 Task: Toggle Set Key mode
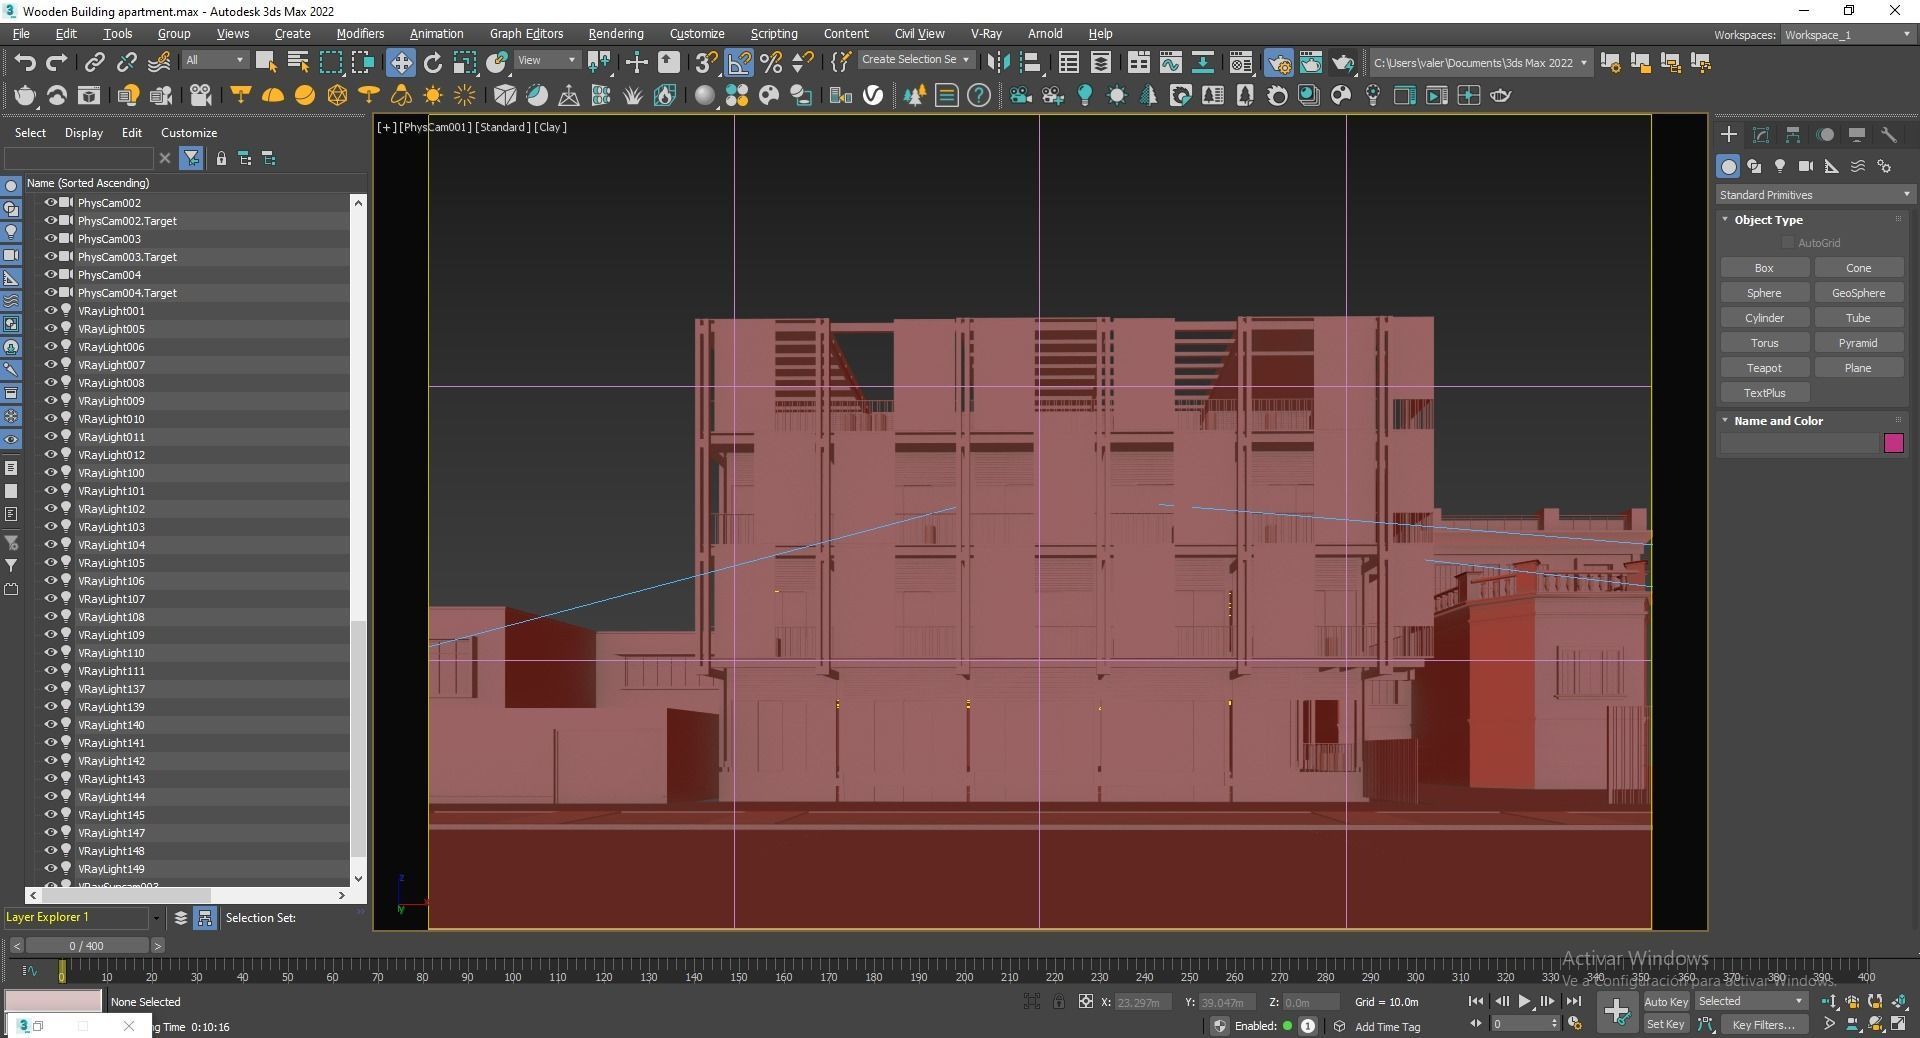(x=1665, y=1024)
